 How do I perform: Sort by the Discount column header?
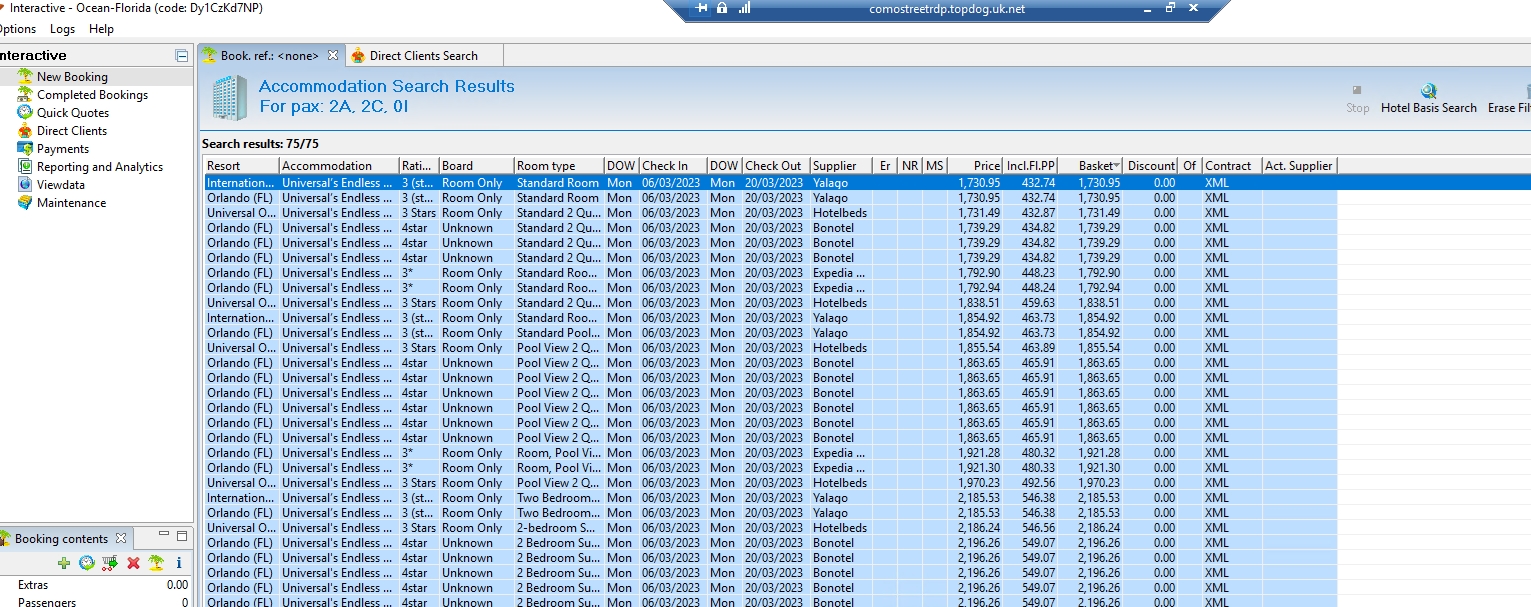pos(1151,166)
